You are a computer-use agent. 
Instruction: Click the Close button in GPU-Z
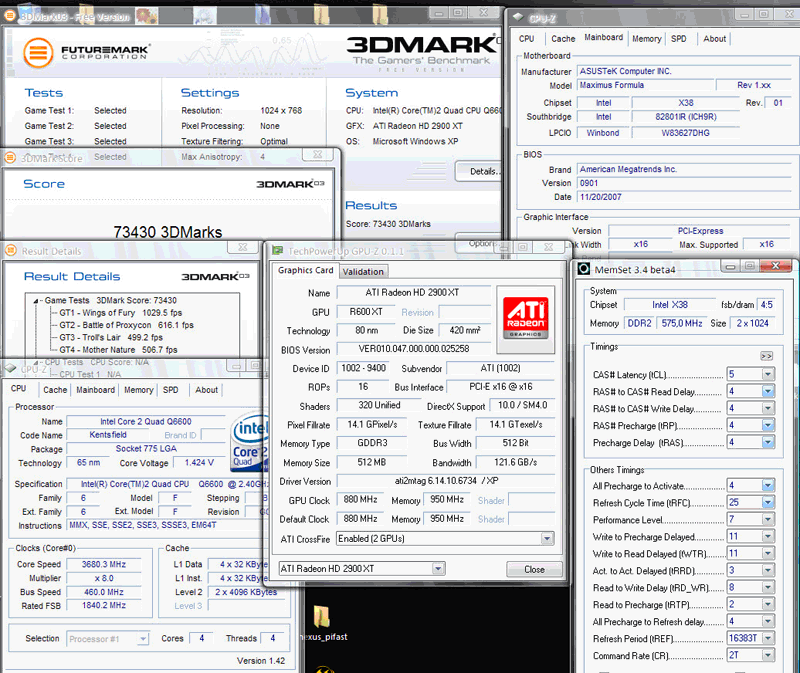click(x=534, y=569)
